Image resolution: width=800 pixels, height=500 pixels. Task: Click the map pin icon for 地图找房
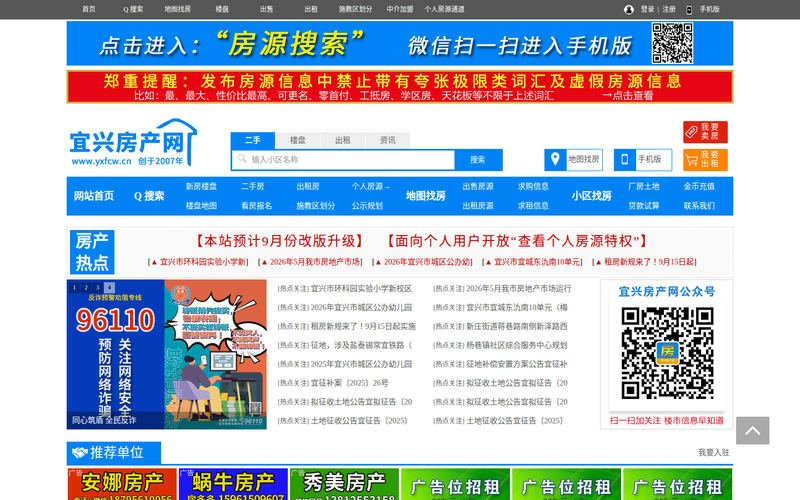pyautogui.click(x=555, y=159)
